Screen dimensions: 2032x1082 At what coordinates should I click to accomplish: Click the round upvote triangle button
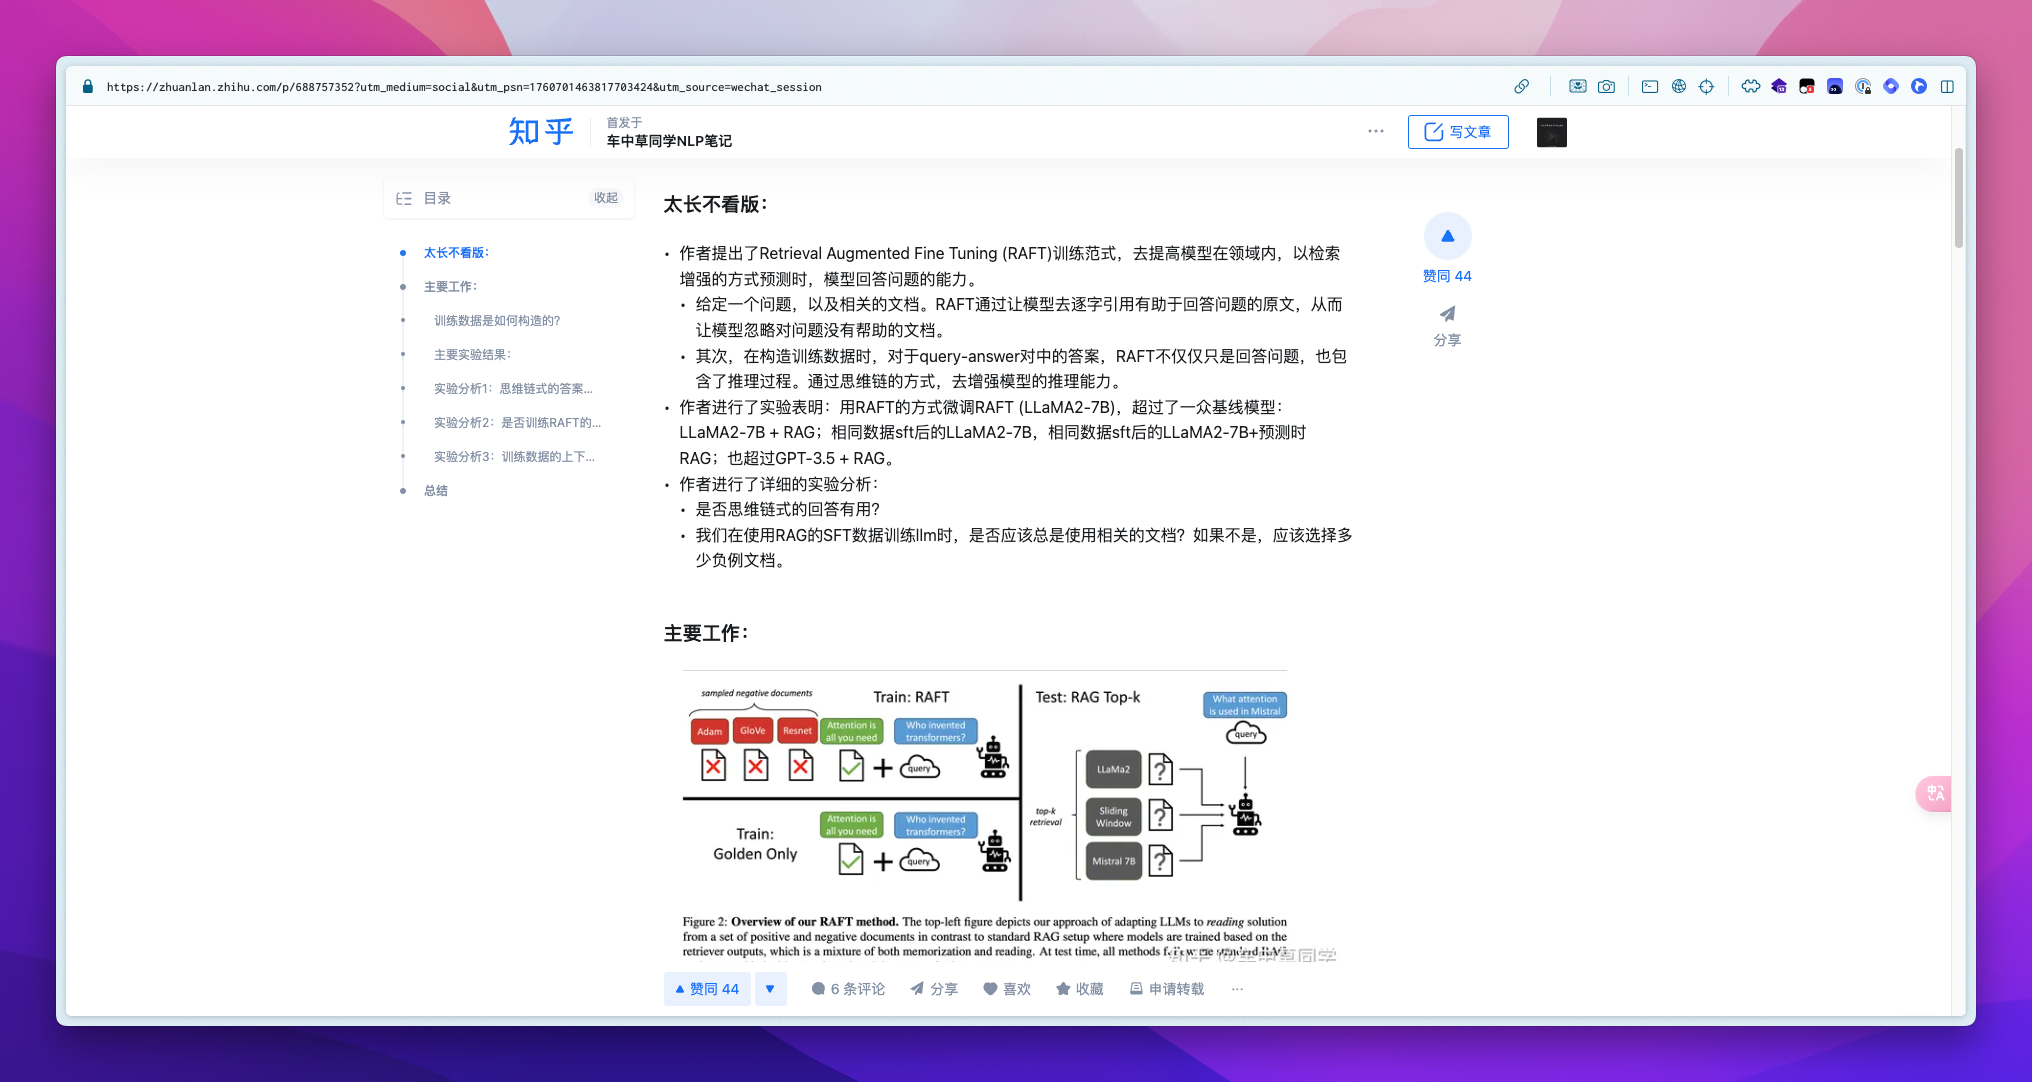1447,236
